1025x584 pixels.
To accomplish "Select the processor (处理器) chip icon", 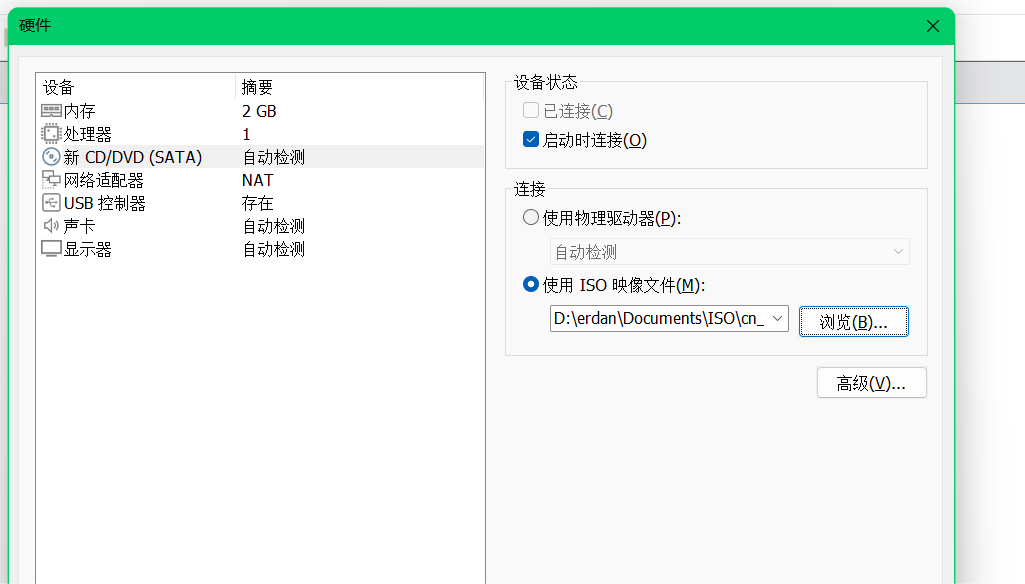I will pyautogui.click(x=50, y=134).
